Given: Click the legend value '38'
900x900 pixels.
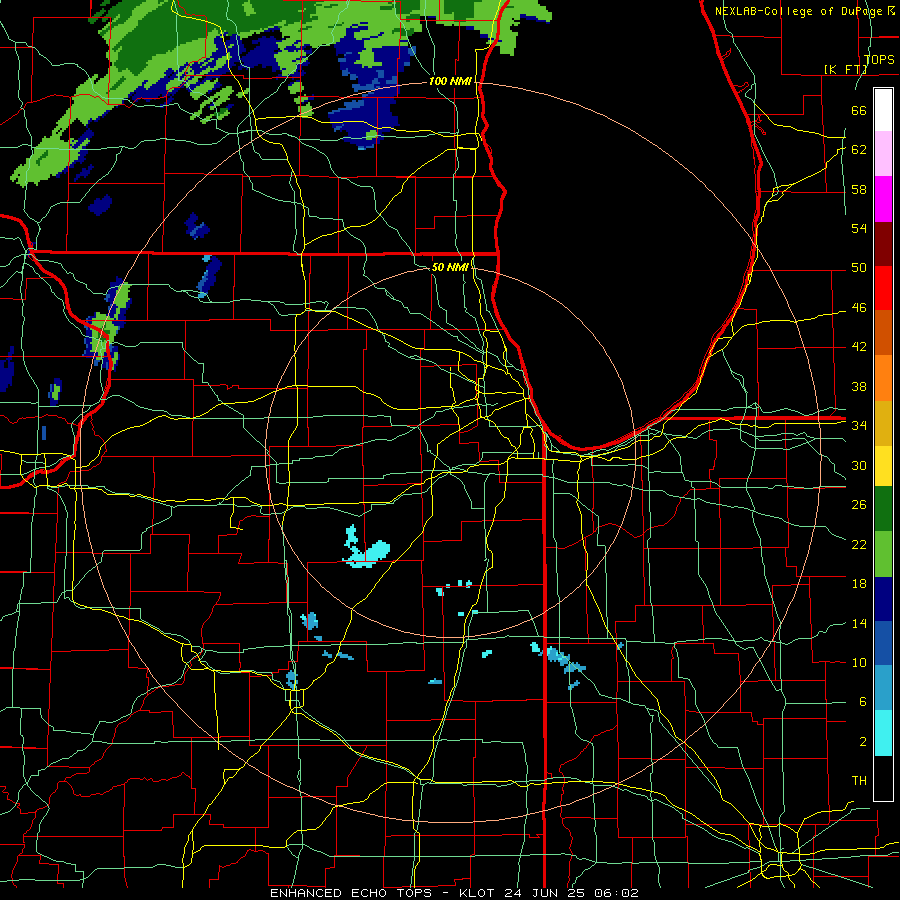Looking at the screenshot, I should pyautogui.click(x=859, y=386).
